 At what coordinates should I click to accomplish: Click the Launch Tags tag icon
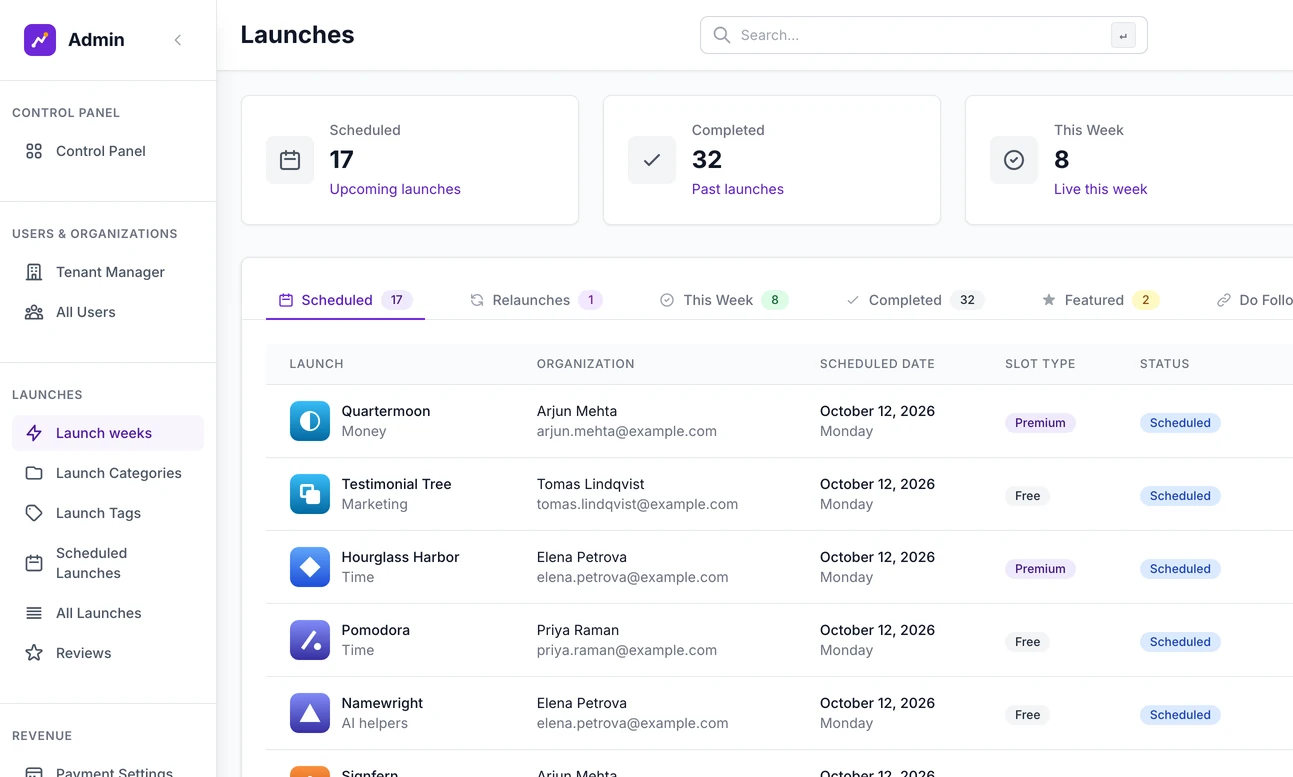(34, 513)
